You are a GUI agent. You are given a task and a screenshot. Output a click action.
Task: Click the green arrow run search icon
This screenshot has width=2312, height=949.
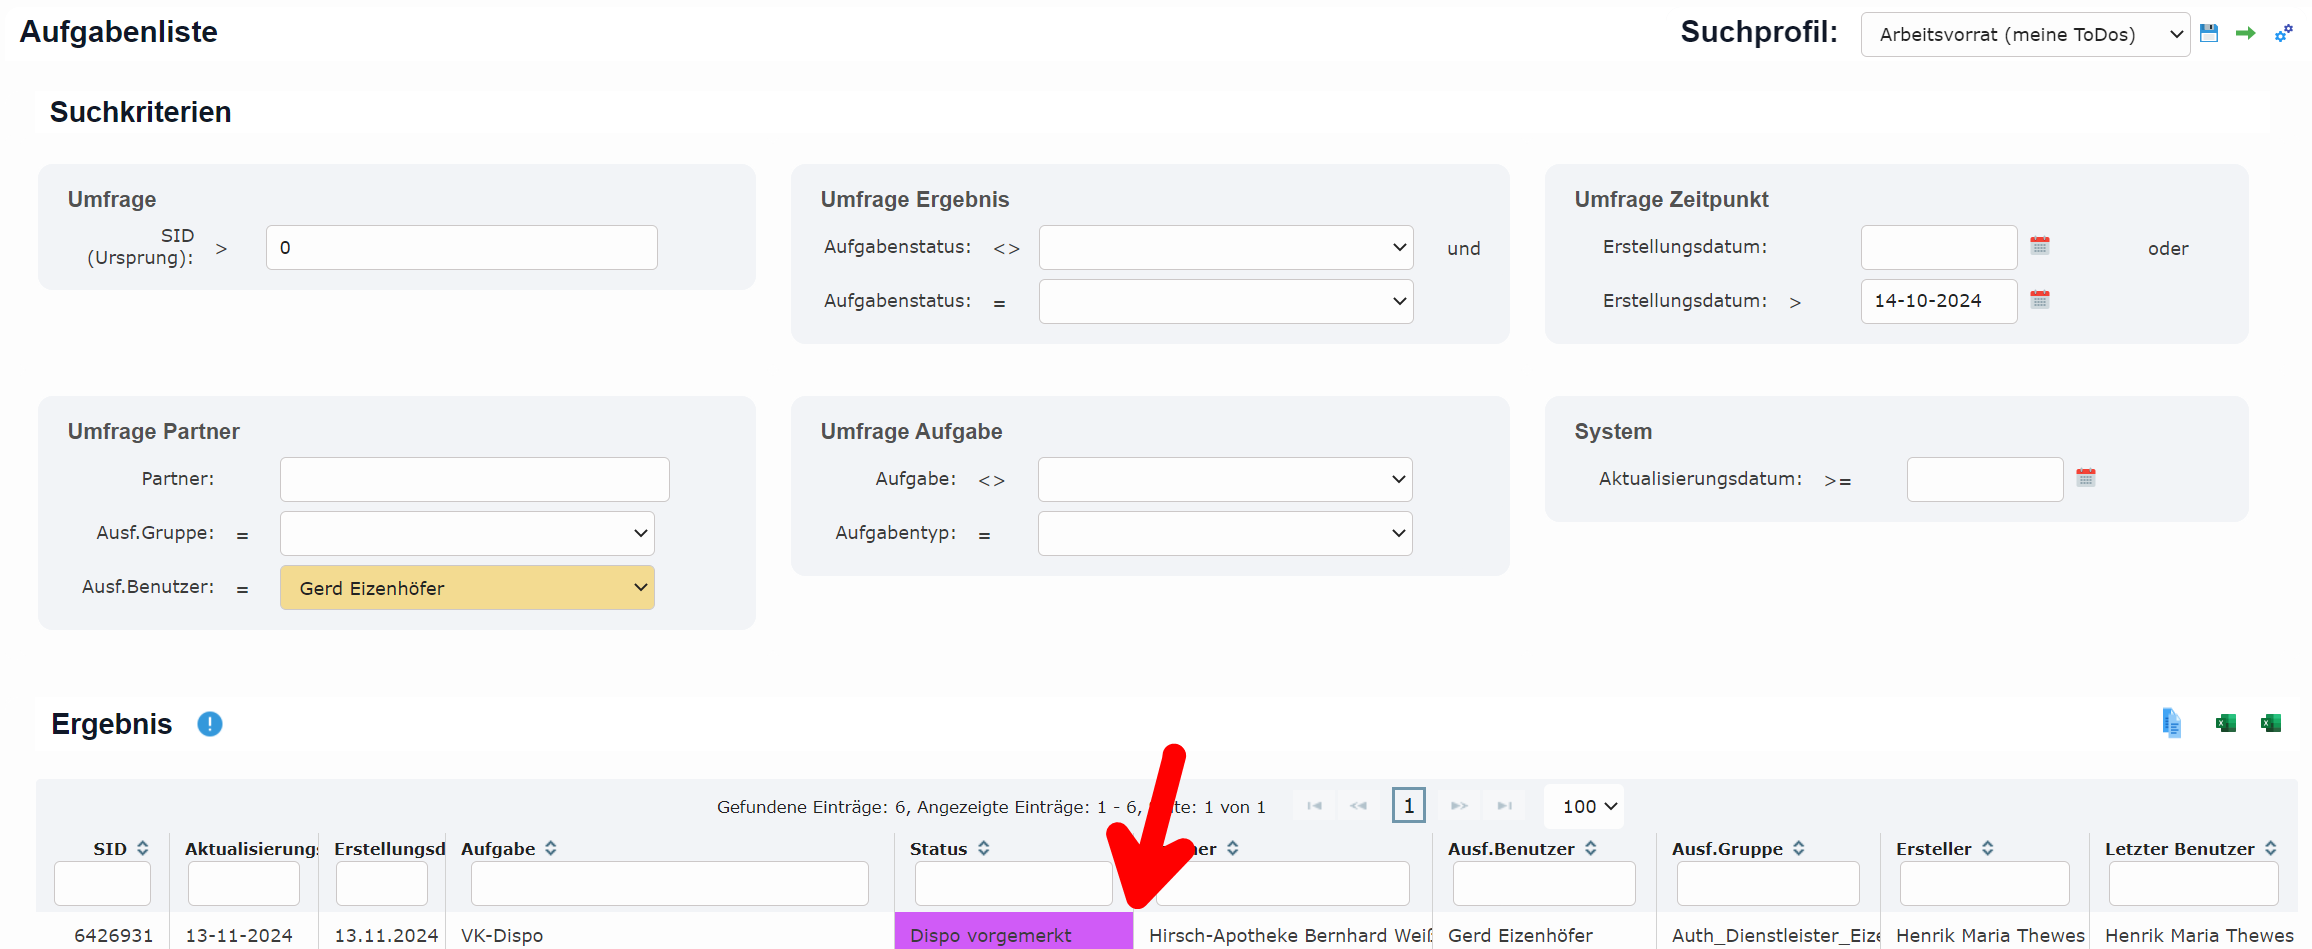(x=2246, y=33)
